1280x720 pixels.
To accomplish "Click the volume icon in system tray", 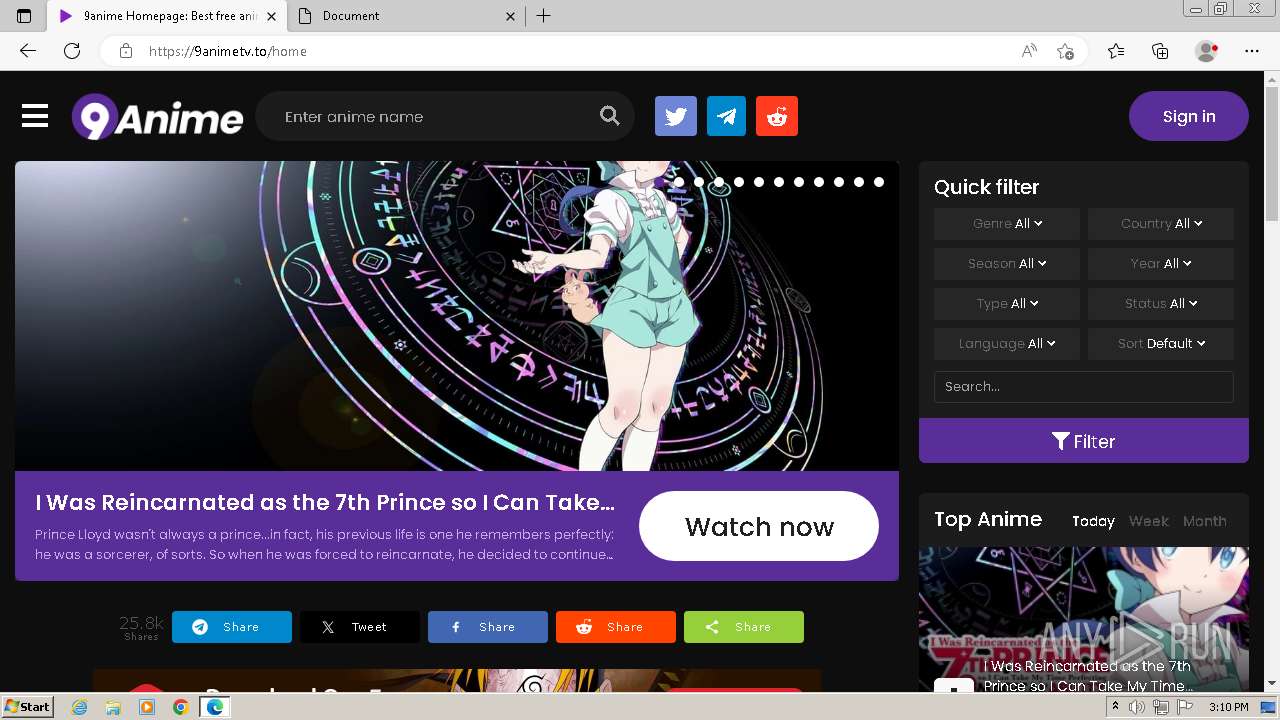I will click(1138, 707).
